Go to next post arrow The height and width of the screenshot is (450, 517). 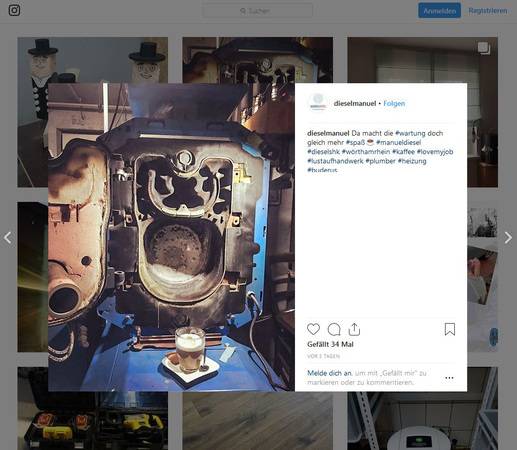(508, 238)
